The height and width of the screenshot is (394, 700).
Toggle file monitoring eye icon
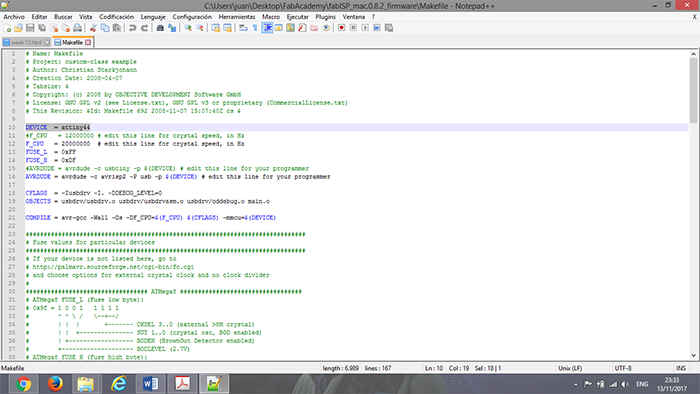[326, 28]
